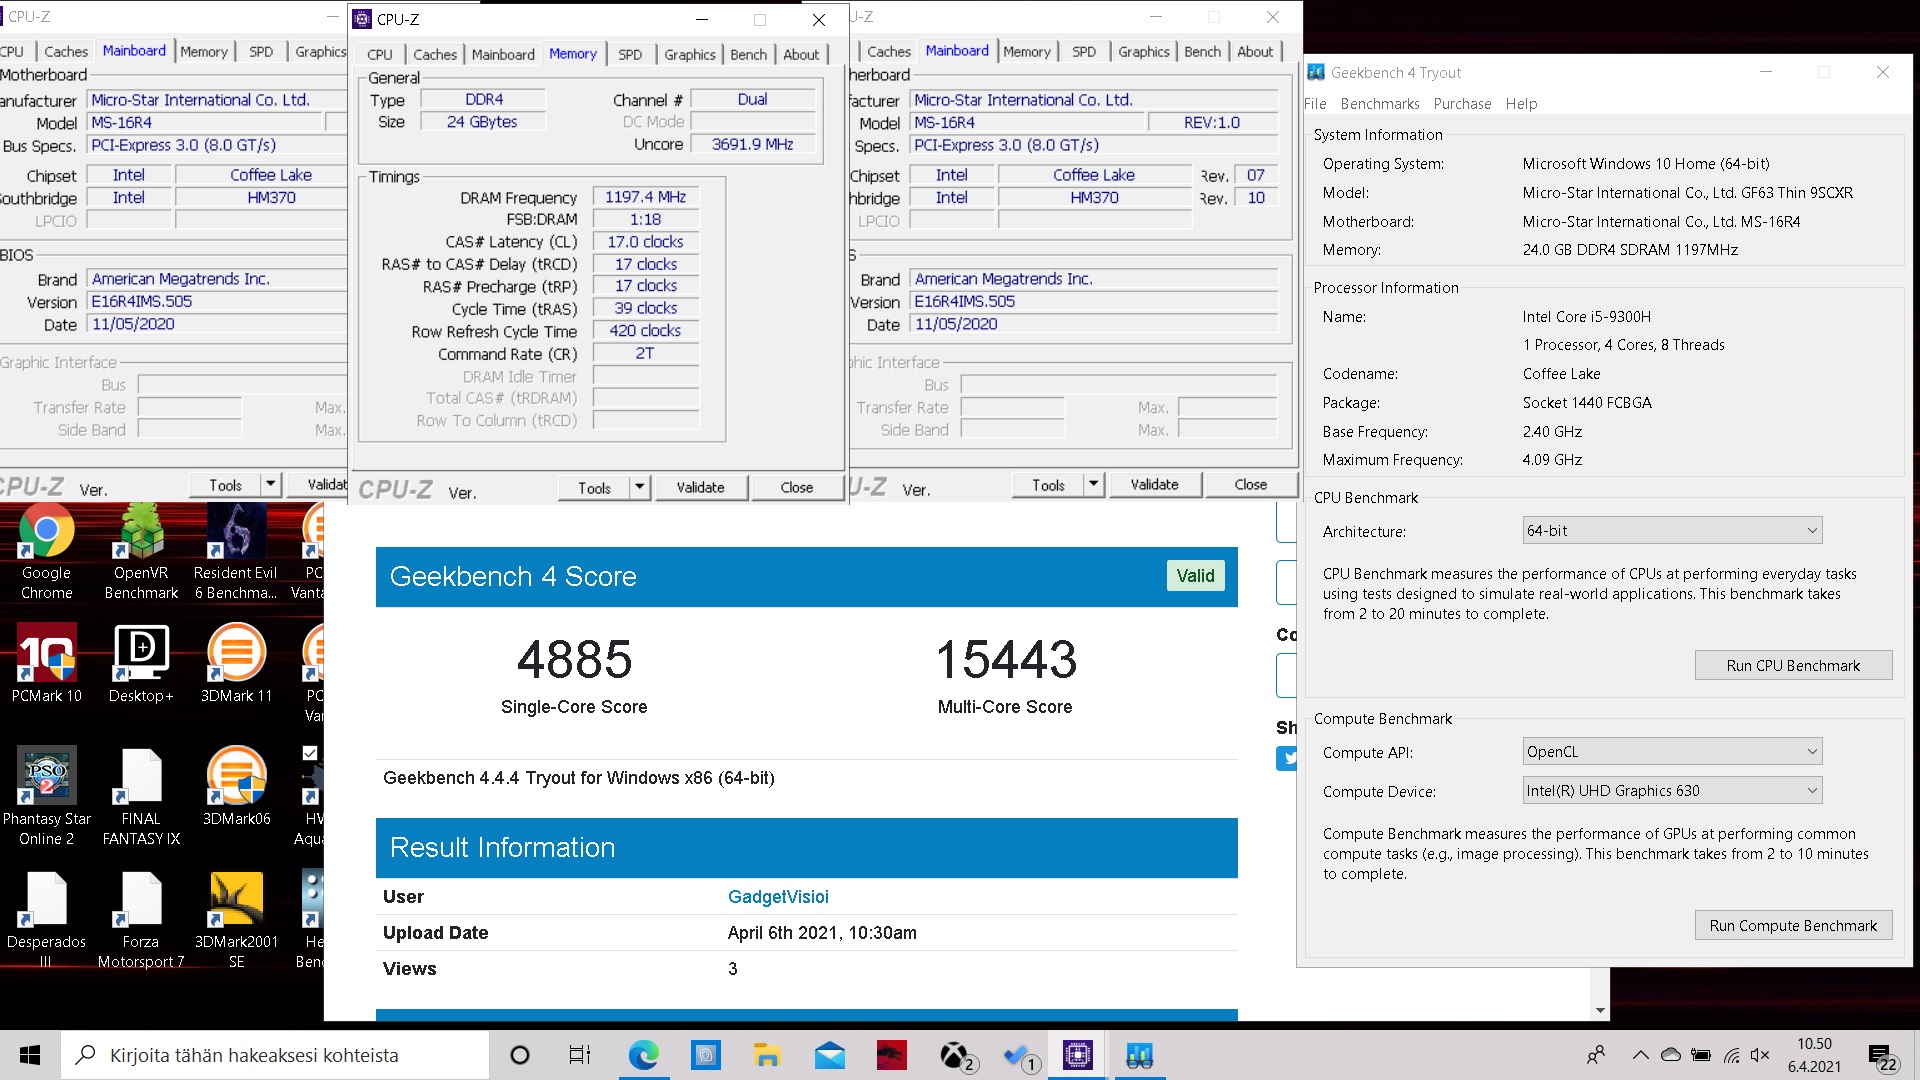Click Run Compute Benchmark button
Viewport: 1920px width, 1080px height.
(1793, 926)
